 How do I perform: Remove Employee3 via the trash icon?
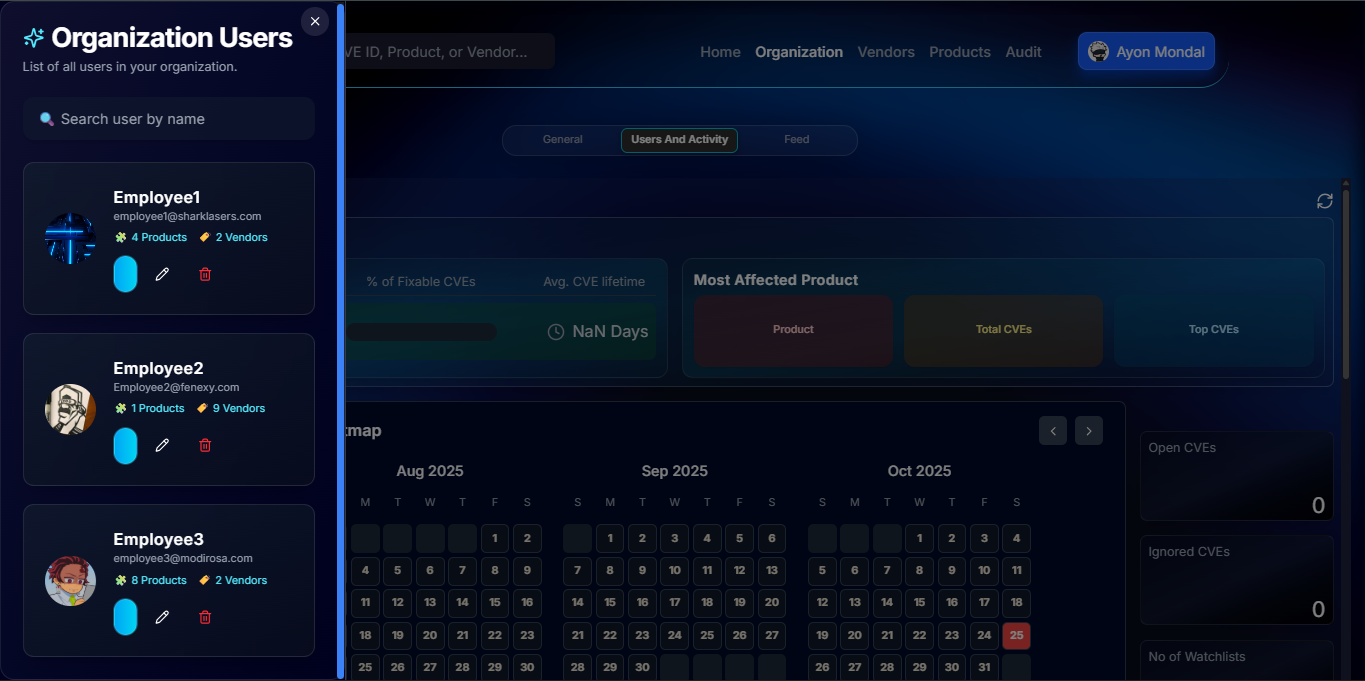(x=205, y=617)
